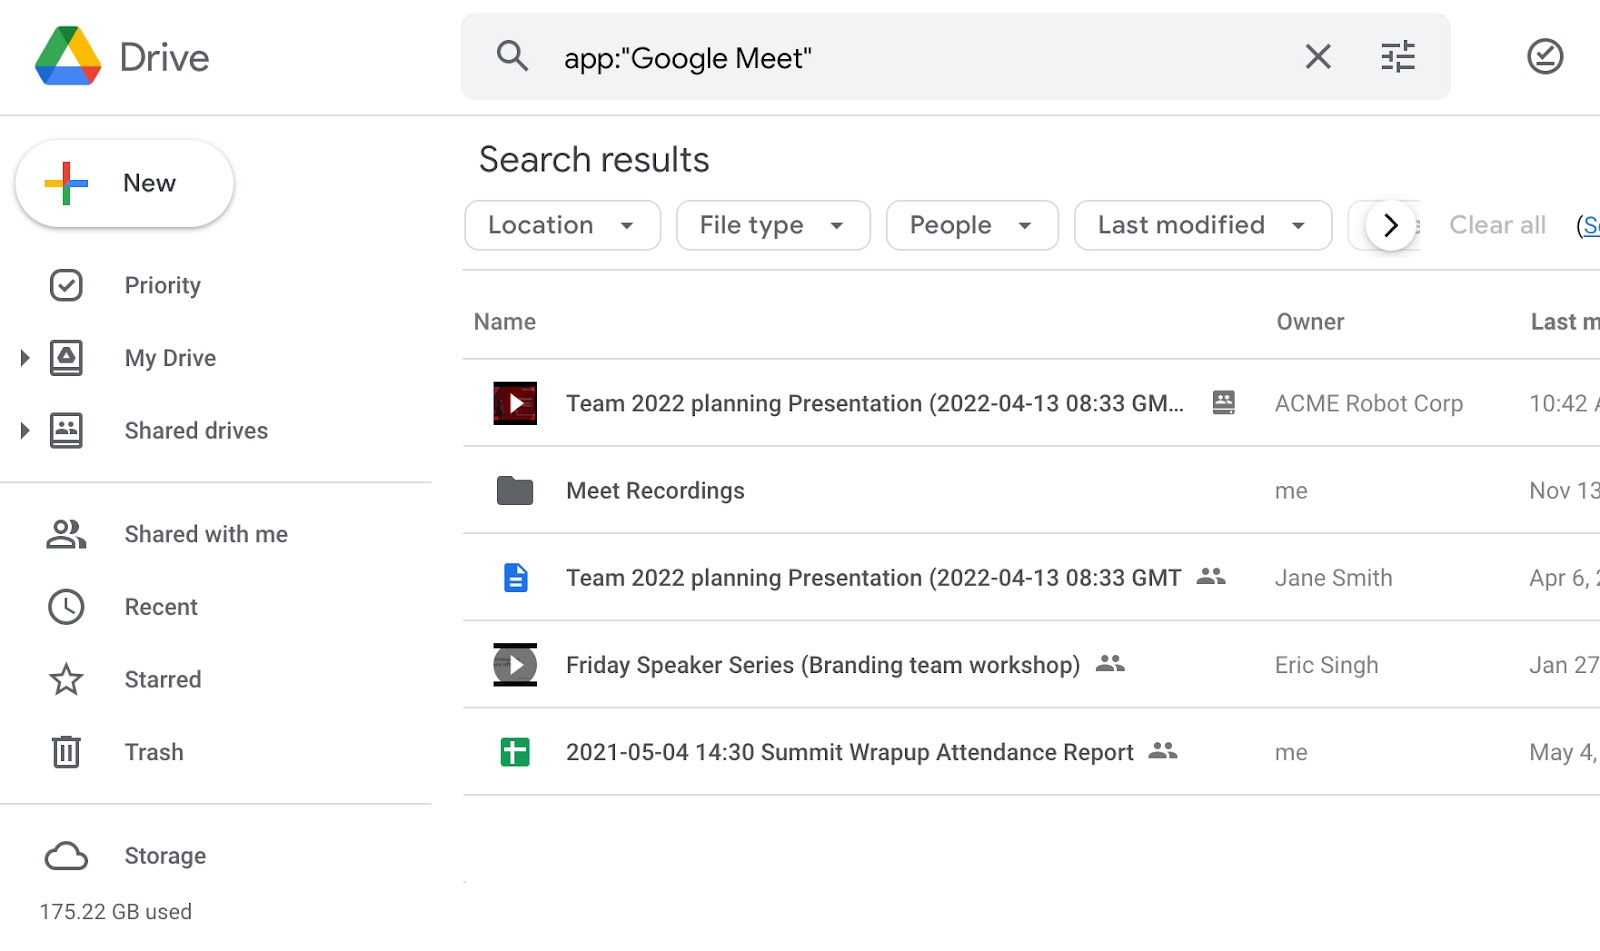This screenshot has width=1600, height=951.
Task: Expand the Shared drives tree
Action: tap(25, 431)
